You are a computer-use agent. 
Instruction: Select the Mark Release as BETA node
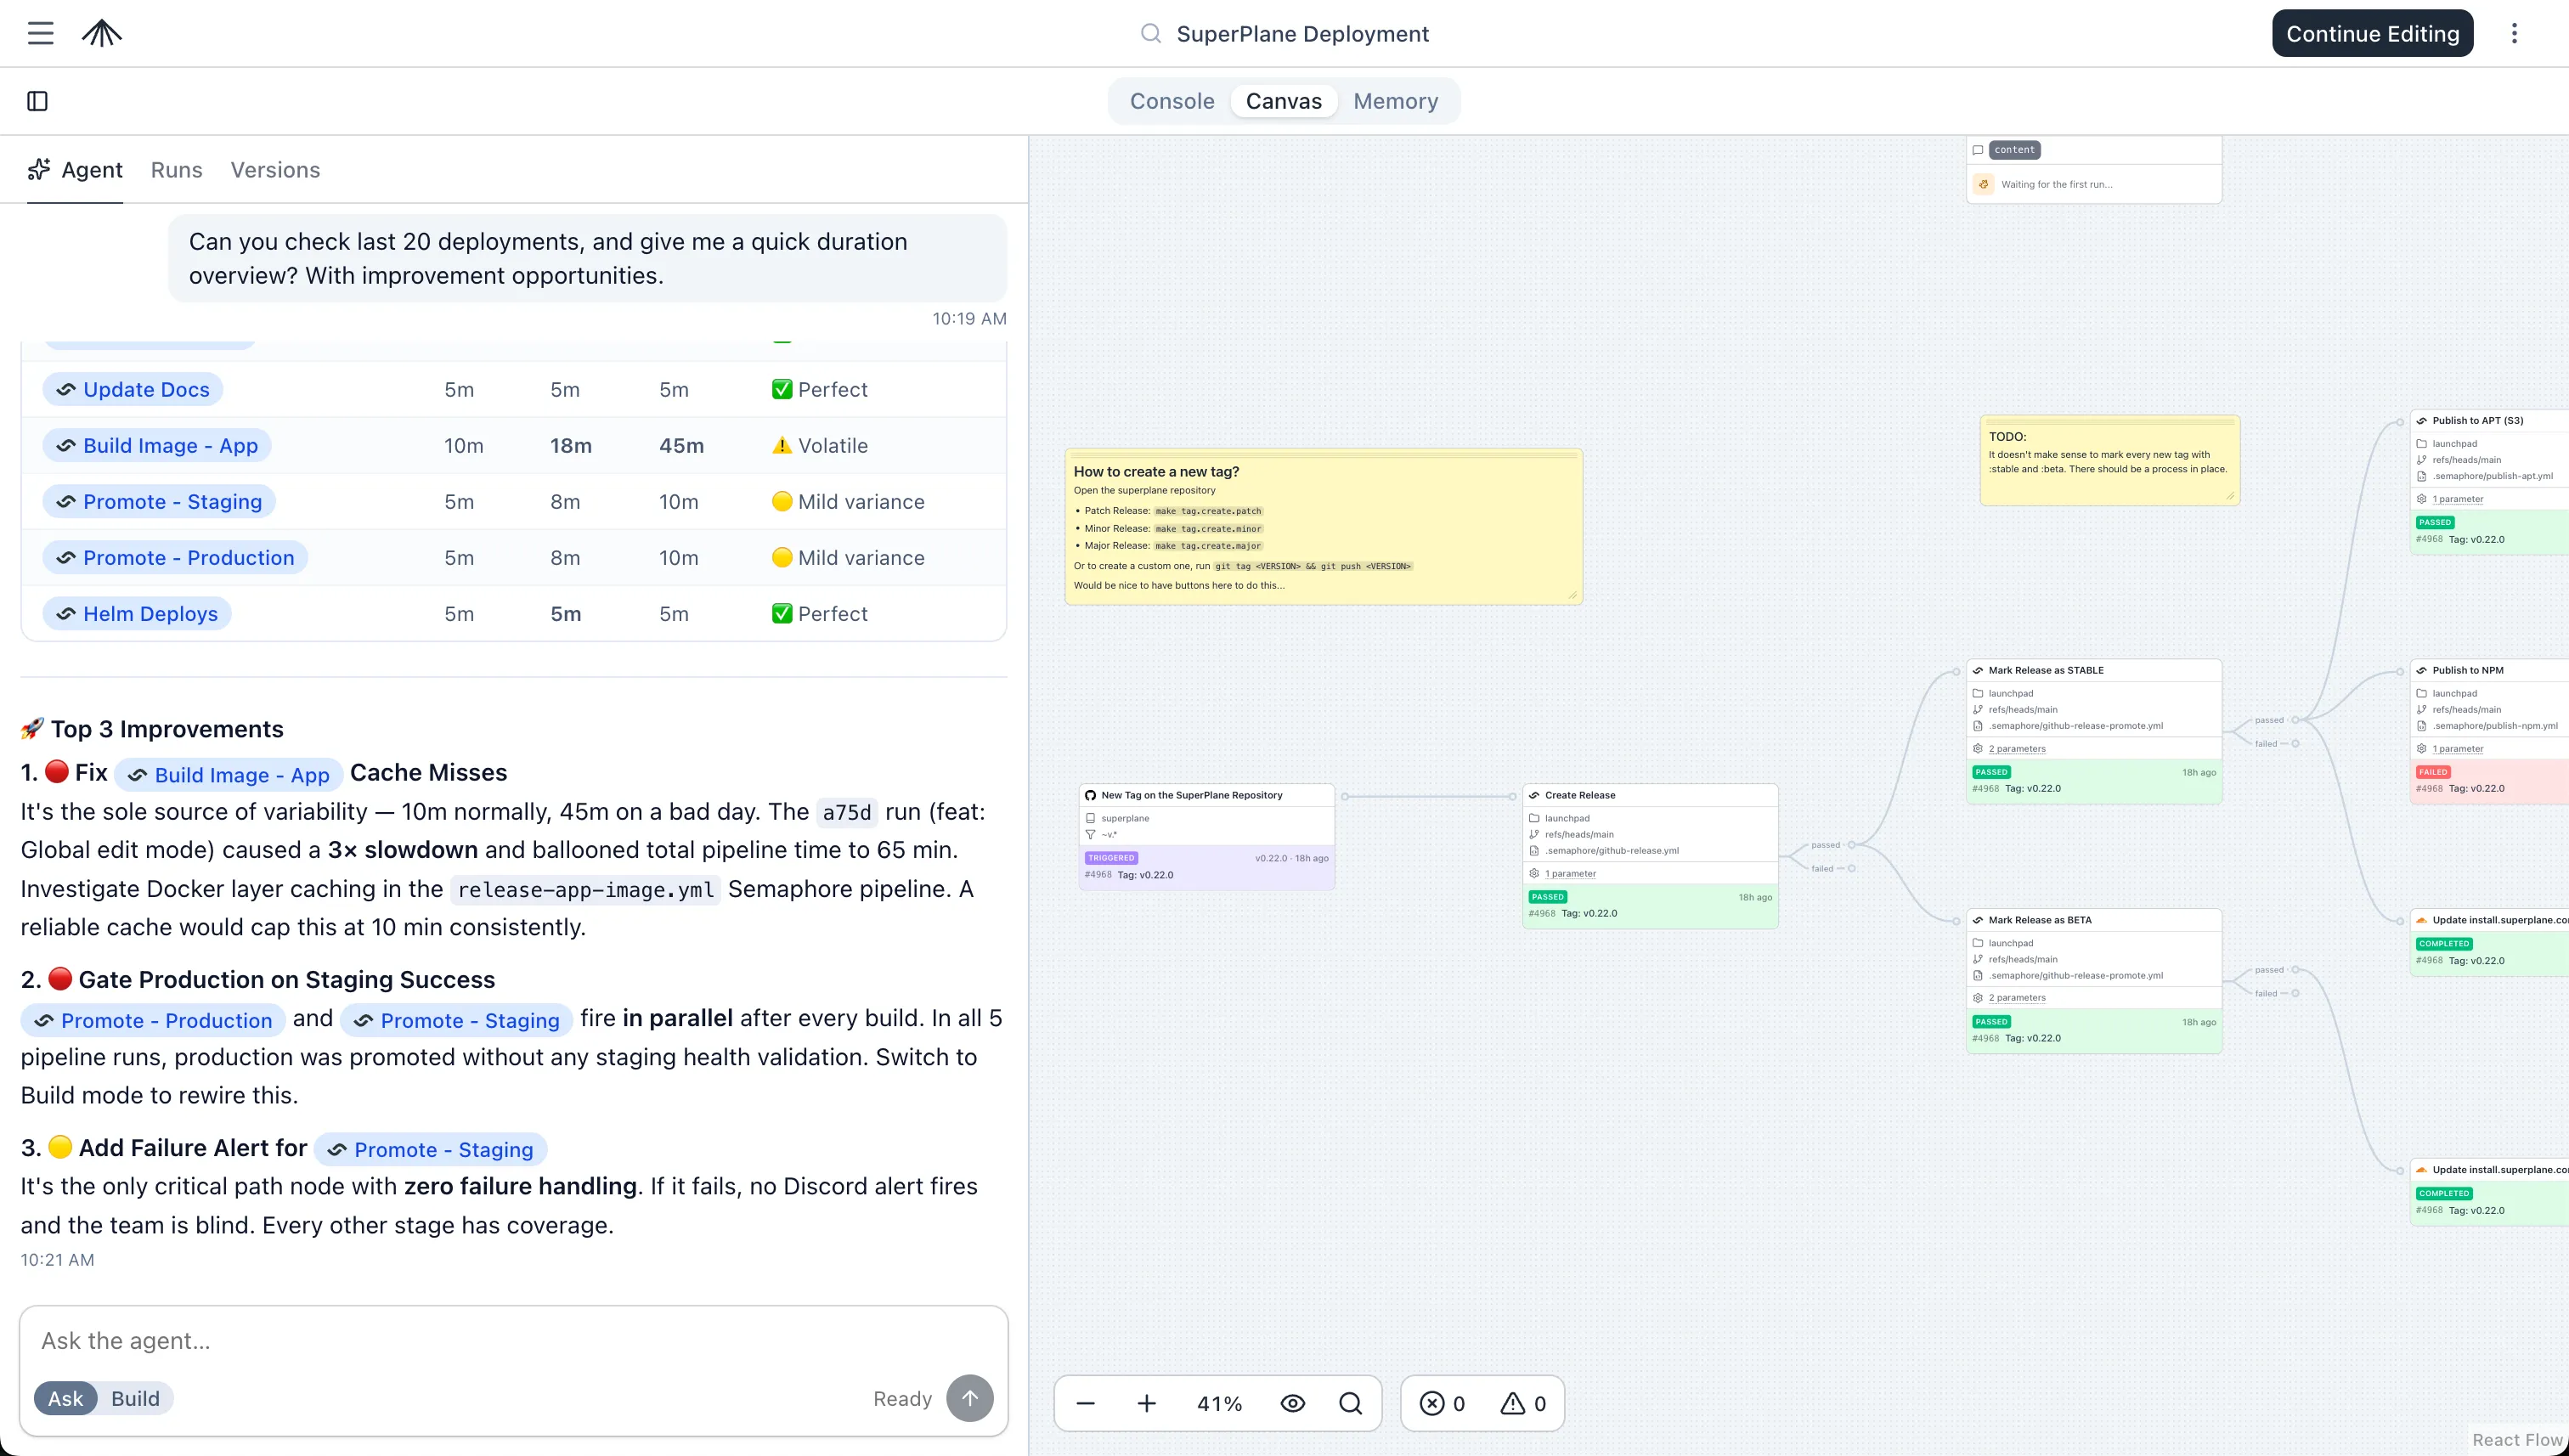pos(2093,980)
